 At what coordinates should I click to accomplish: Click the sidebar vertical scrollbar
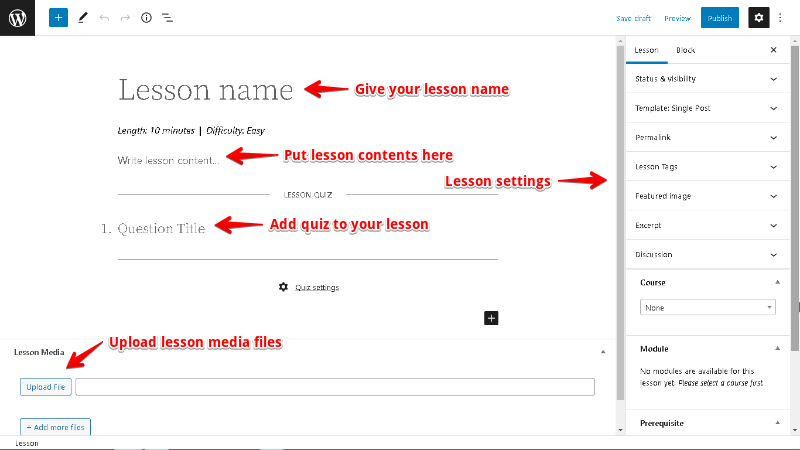pyautogui.click(x=795, y=198)
